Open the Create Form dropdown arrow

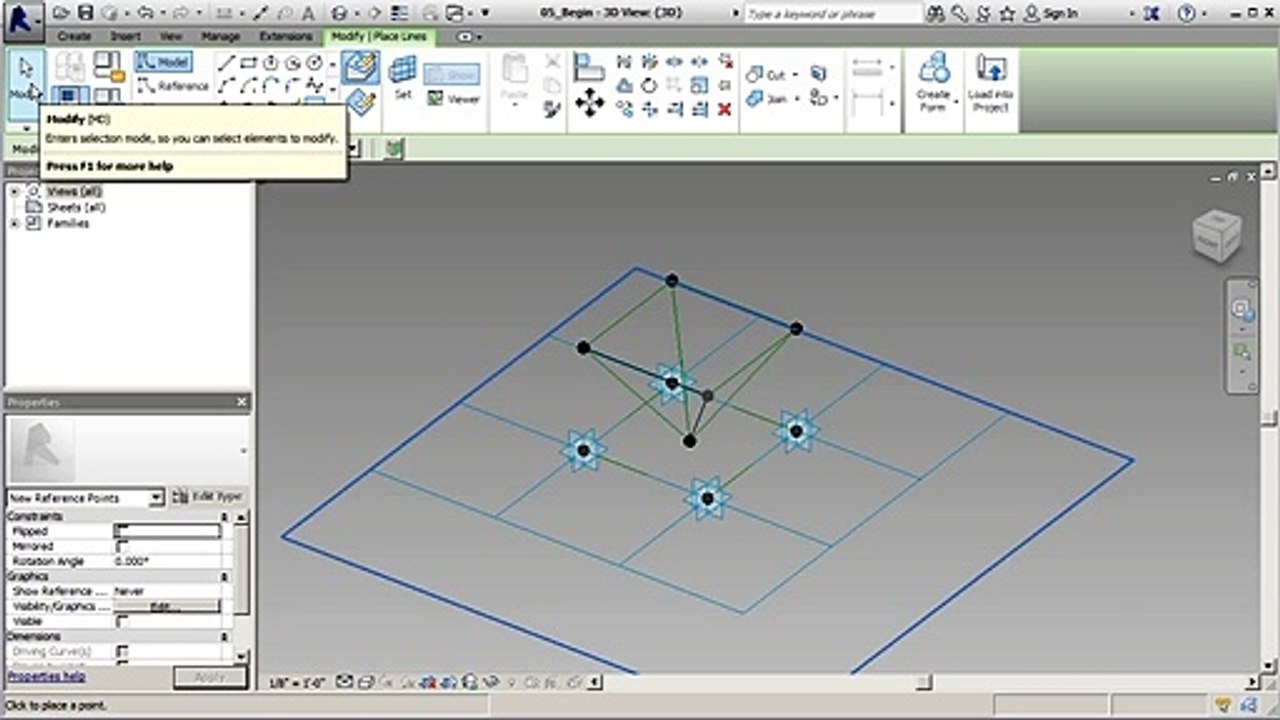pyautogui.click(x=956, y=102)
